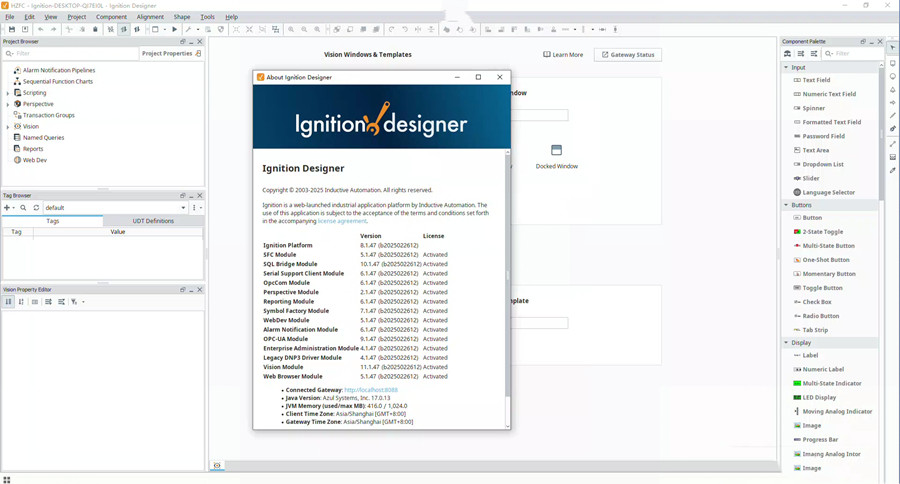This screenshot has width=900, height=484.
Task: Click the Learn More link
Action: coord(563,55)
